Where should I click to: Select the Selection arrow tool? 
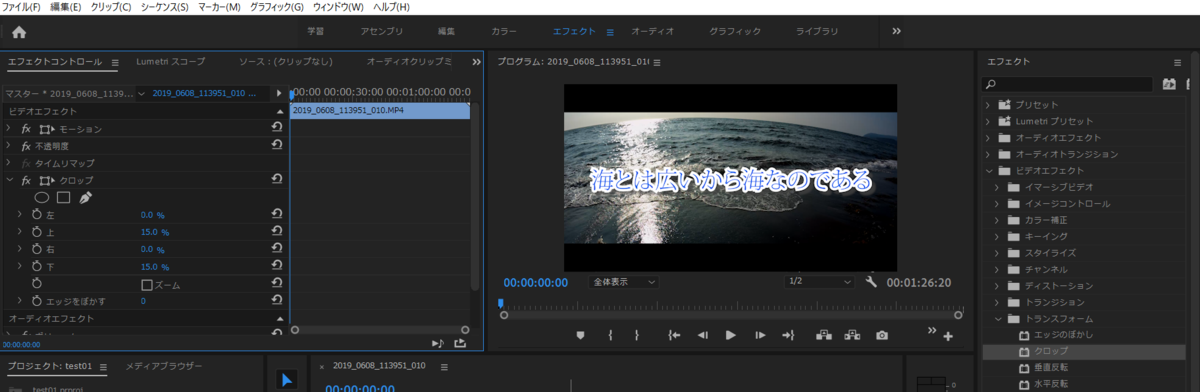pos(287,380)
